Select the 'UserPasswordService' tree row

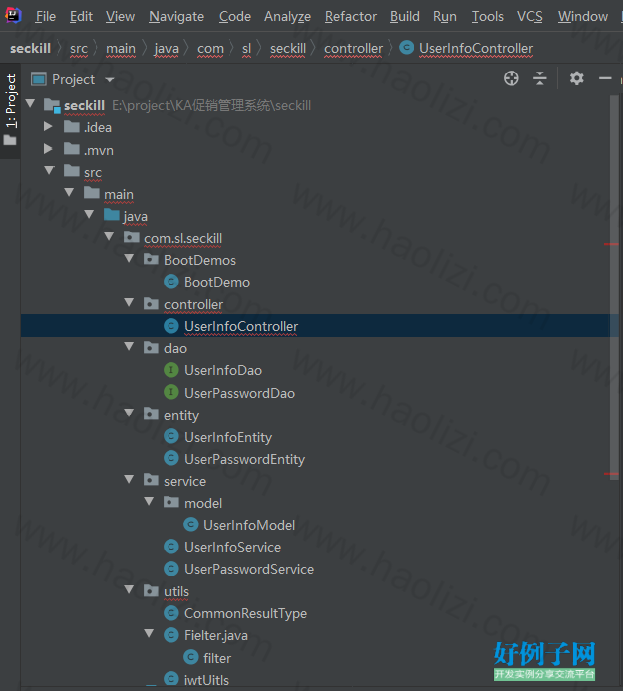[x=319, y=569]
